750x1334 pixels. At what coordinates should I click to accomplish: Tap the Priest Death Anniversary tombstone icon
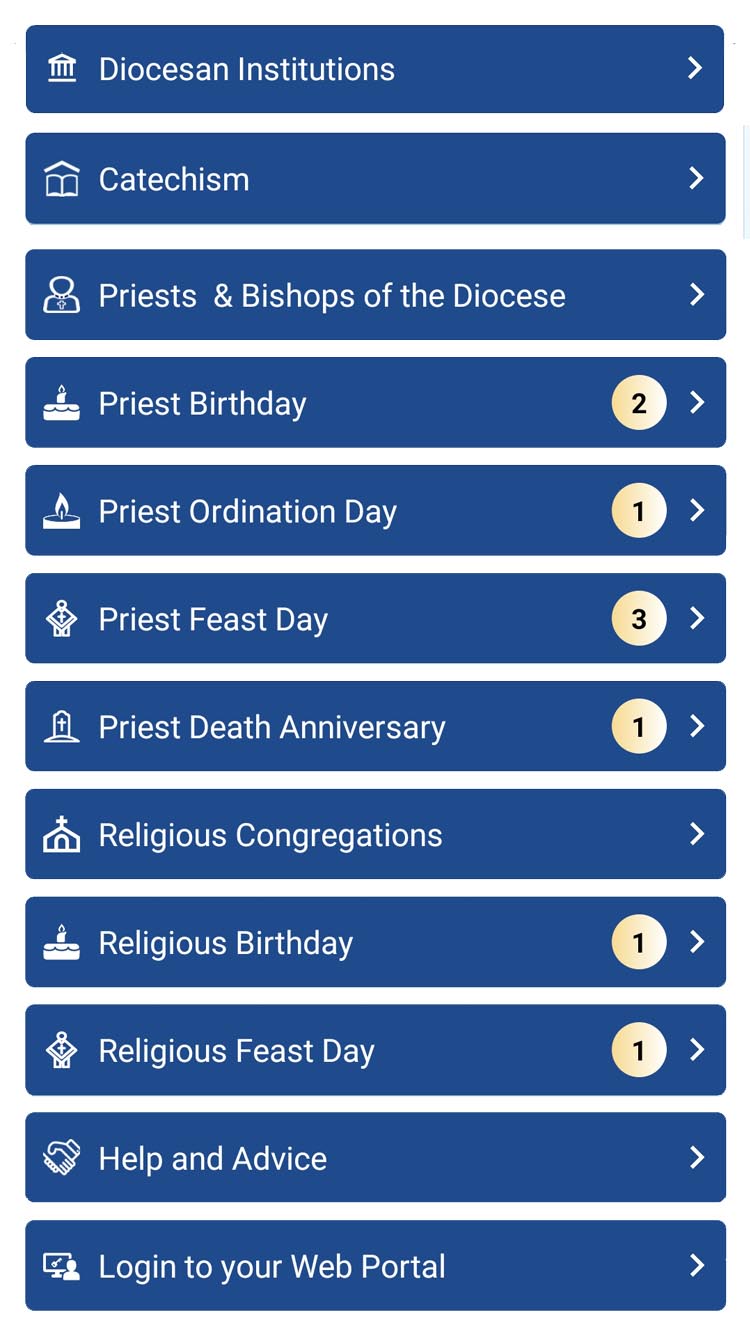[62, 727]
